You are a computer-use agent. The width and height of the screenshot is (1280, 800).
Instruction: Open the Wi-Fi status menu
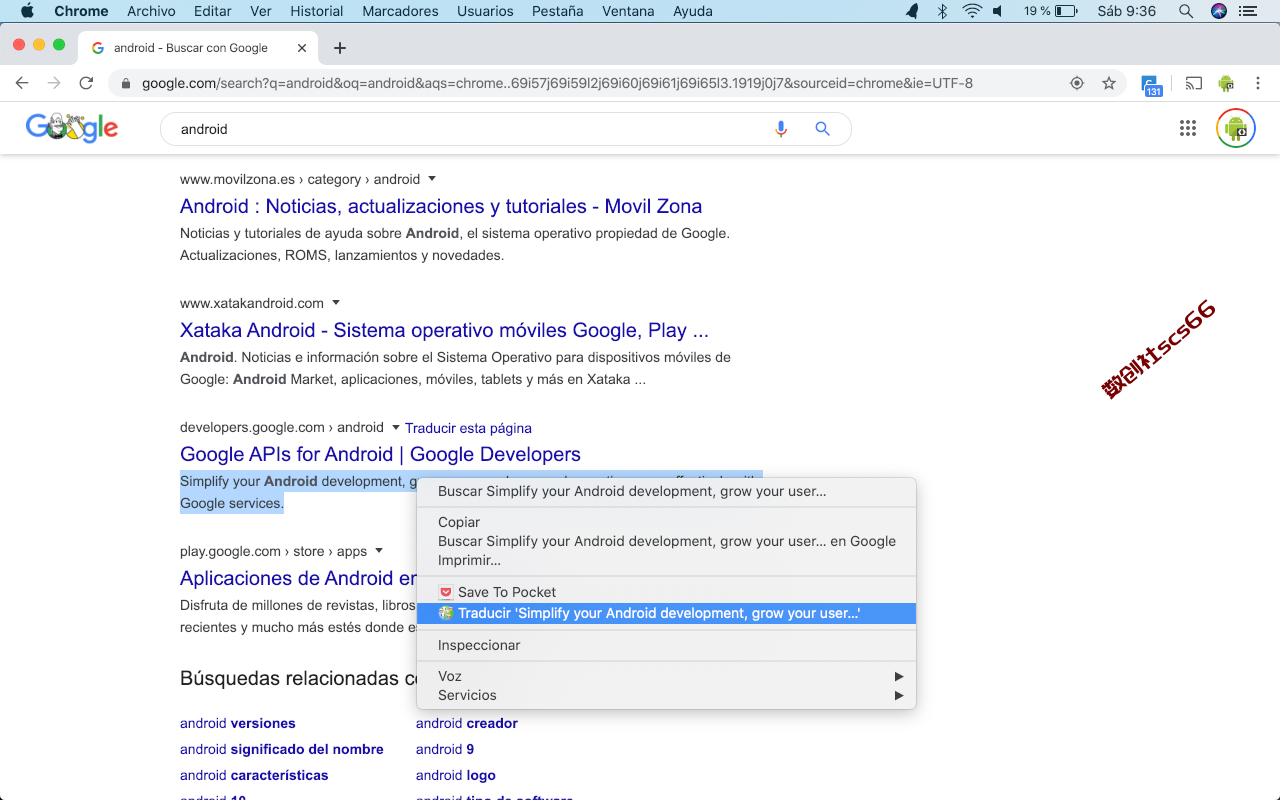972,11
